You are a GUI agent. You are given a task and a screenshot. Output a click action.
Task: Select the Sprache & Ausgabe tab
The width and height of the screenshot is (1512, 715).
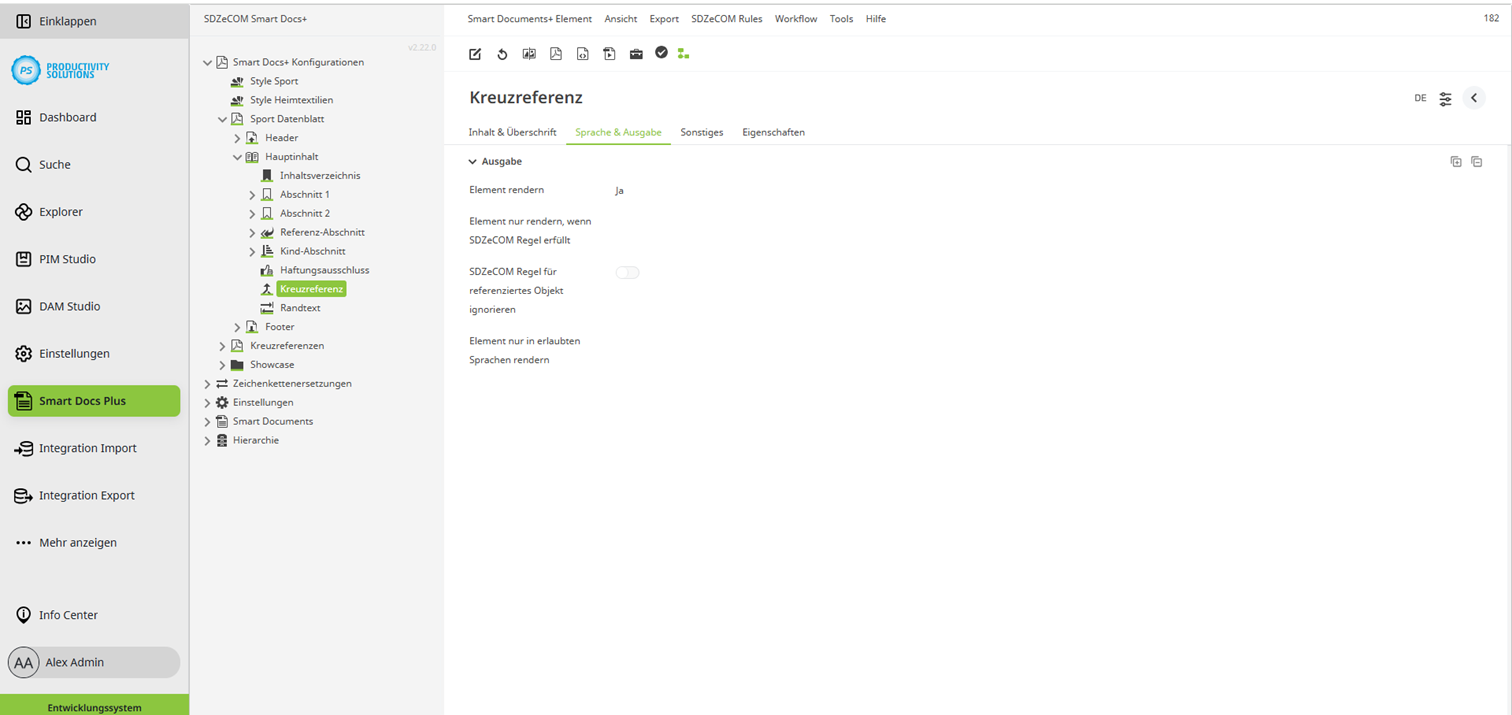point(618,132)
